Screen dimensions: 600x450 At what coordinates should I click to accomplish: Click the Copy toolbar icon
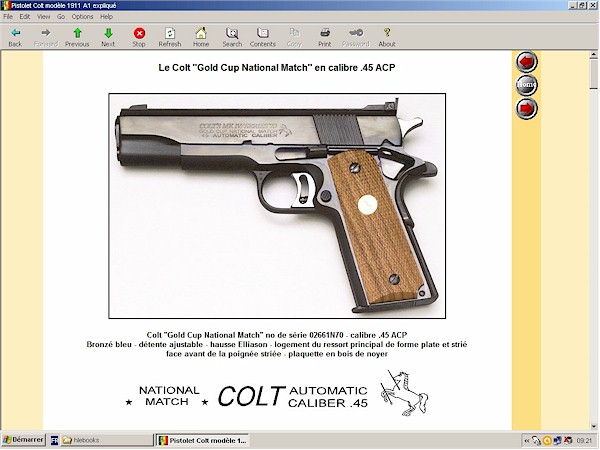tap(294, 38)
